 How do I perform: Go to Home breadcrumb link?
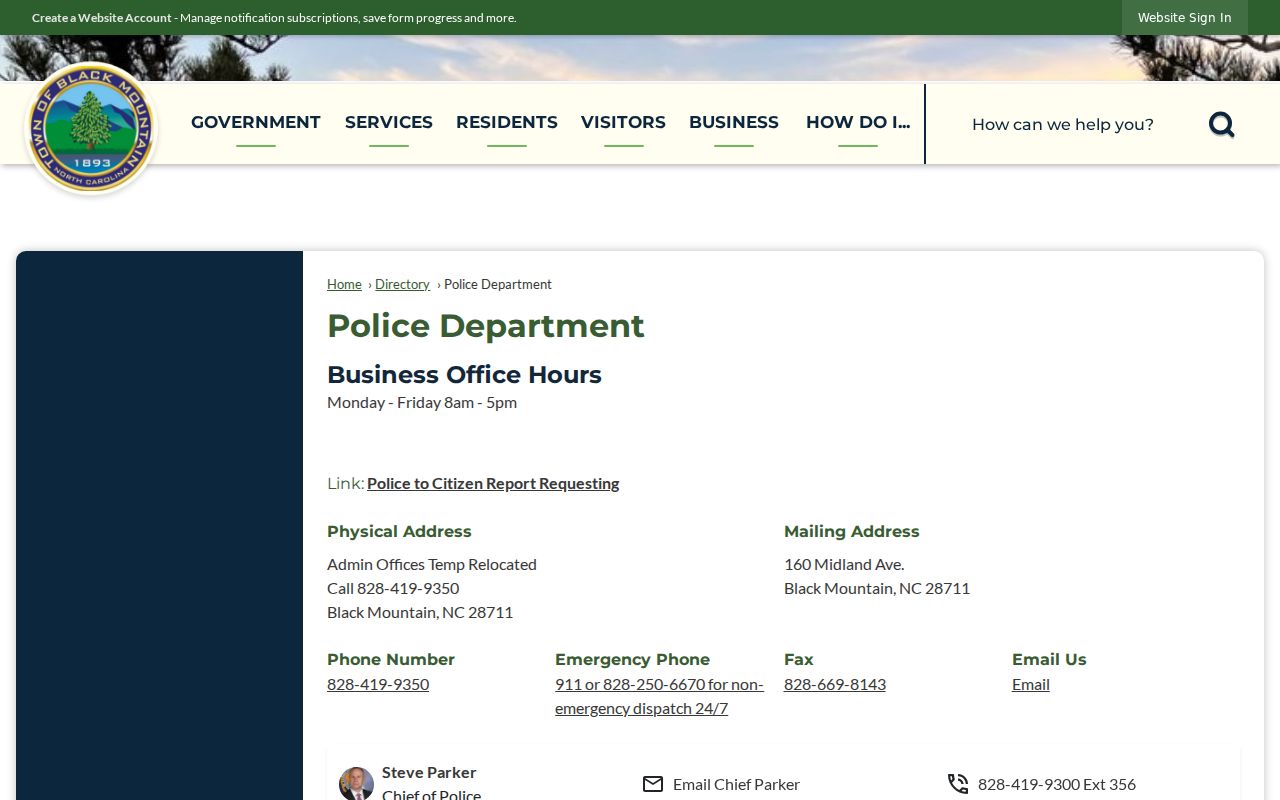(344, 285)
